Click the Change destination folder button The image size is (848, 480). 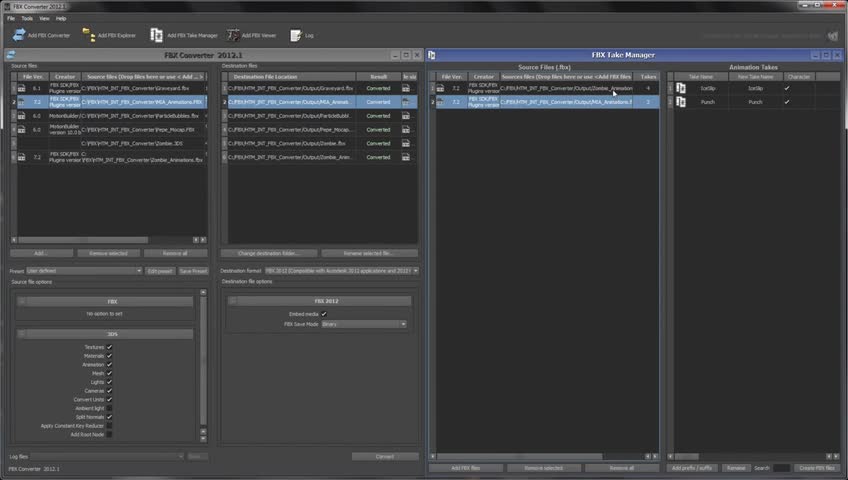pyautogui.click(x=269, y=253)
